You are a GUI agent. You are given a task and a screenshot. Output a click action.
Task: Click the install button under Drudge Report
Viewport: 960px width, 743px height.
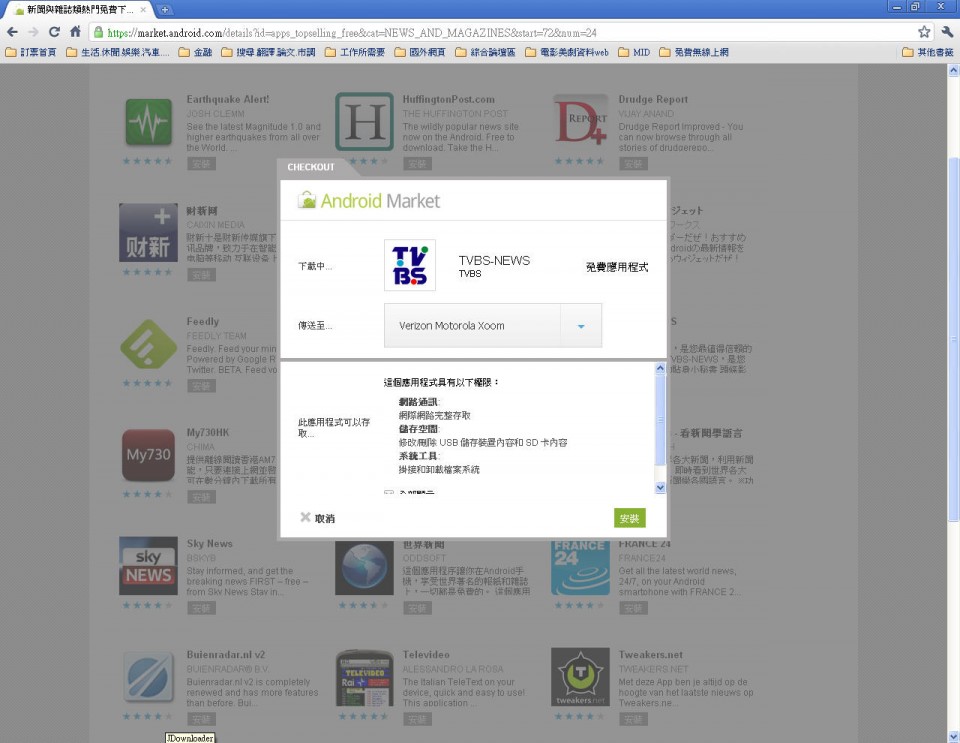(633, 163)
